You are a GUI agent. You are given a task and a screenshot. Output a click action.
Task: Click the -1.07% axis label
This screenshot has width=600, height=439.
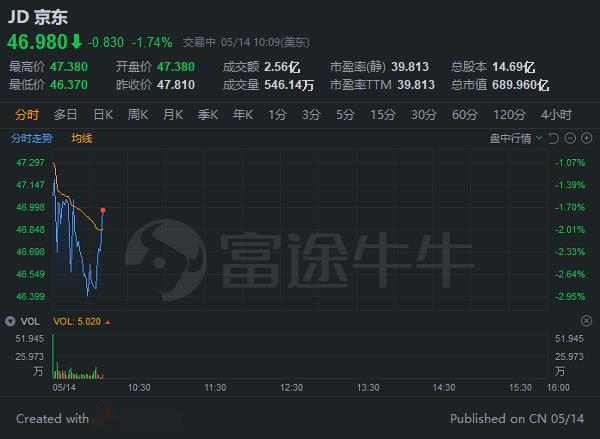pos(570,163)
